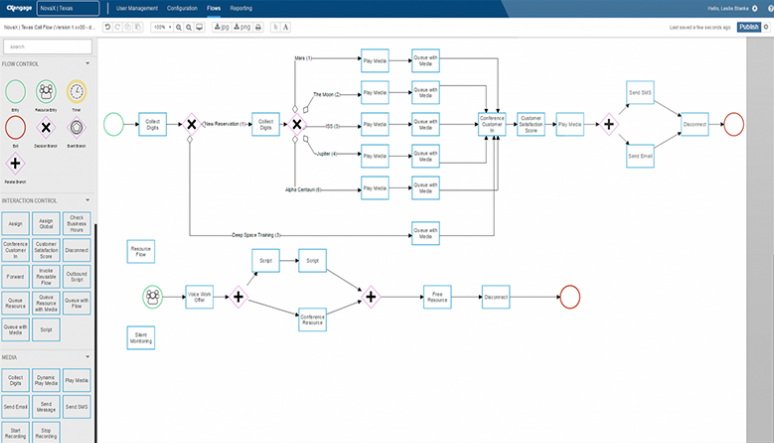The image size is (774, 443).
Task: Select the parallel plus diamond before Send SMS
Action: coord(609,124)
